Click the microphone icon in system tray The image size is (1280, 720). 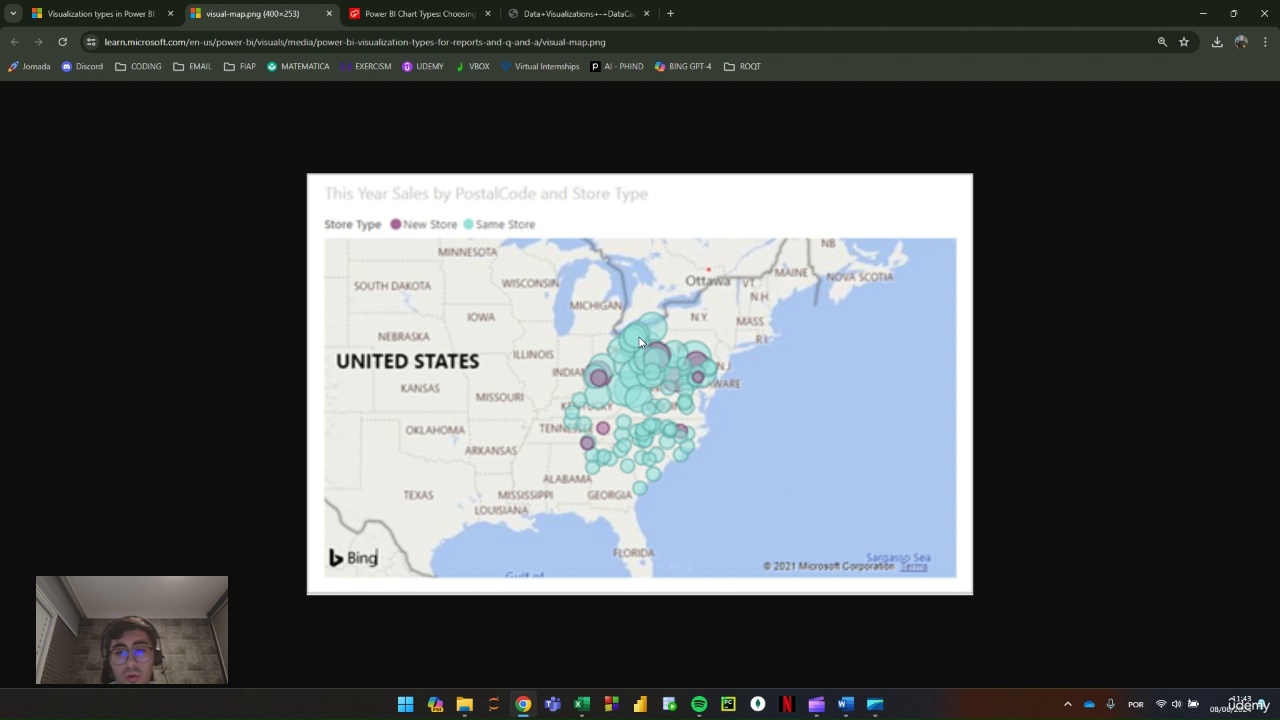(1110, 704)
